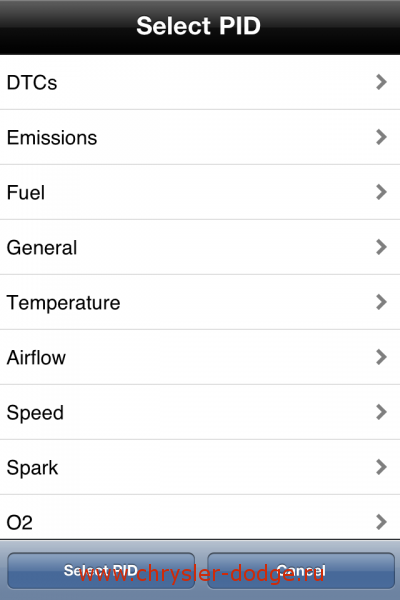
Task: Choose the Temperature list entry
Action: 200,302
